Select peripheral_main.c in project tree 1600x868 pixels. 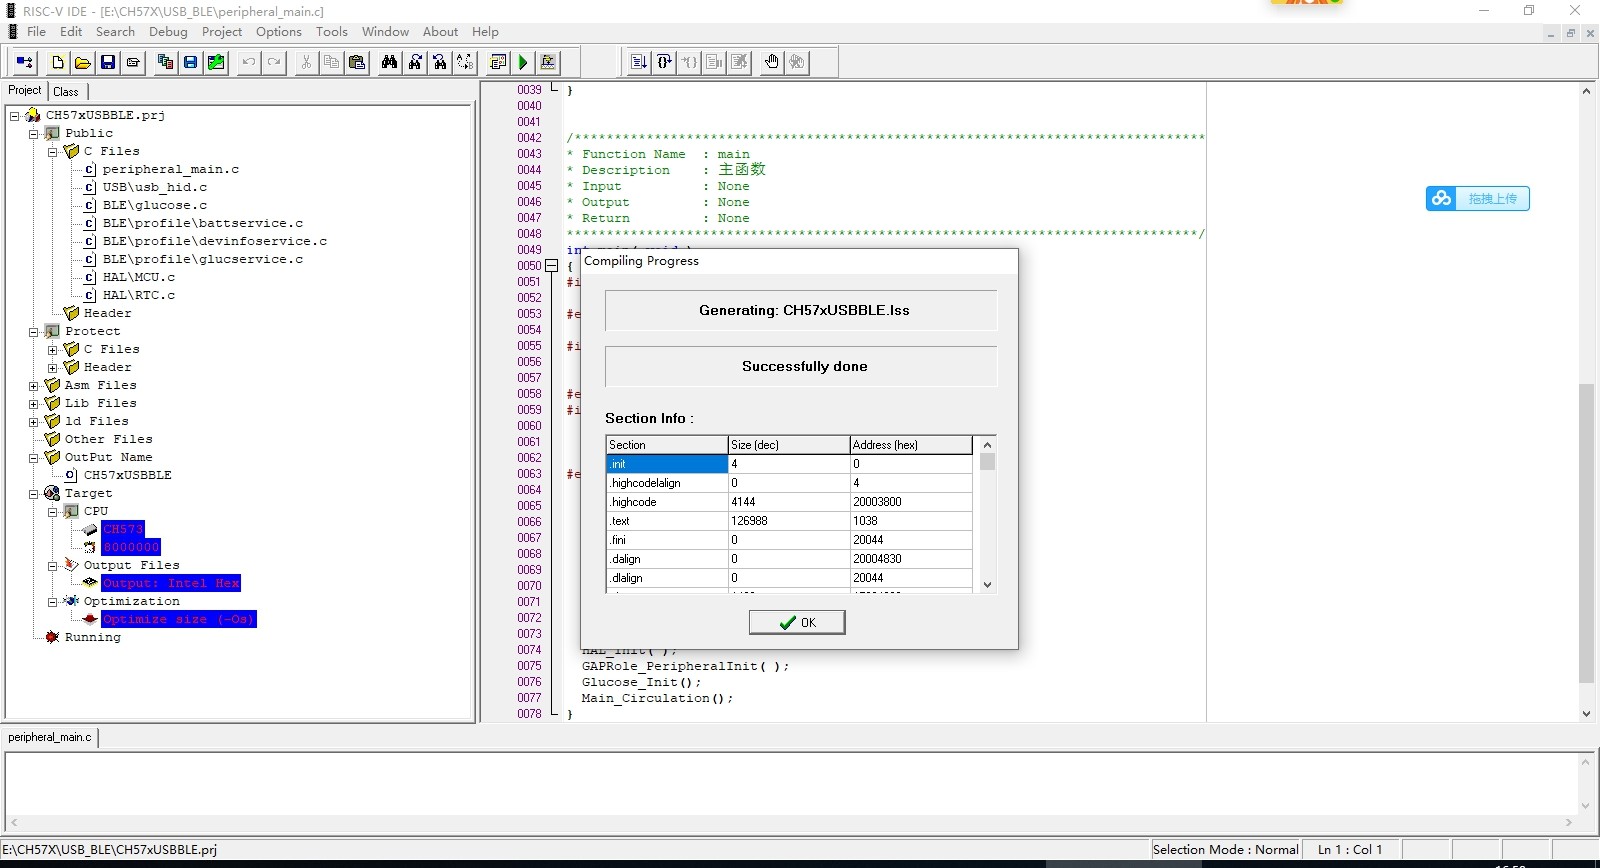click(x=171, y=169)
